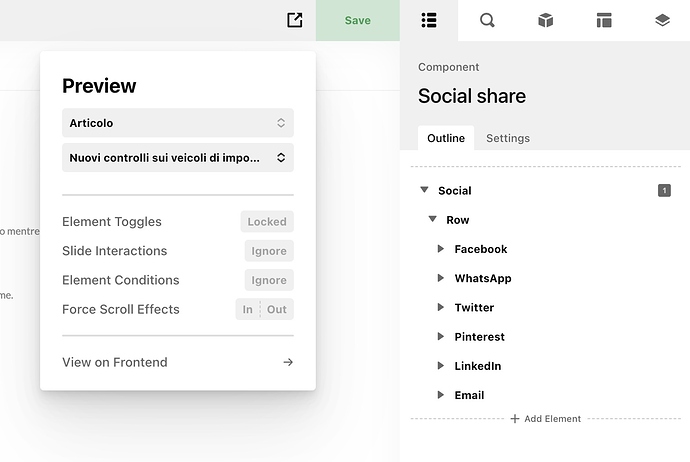
Task: Open the Elements cube icon
Action: [545, 20]
